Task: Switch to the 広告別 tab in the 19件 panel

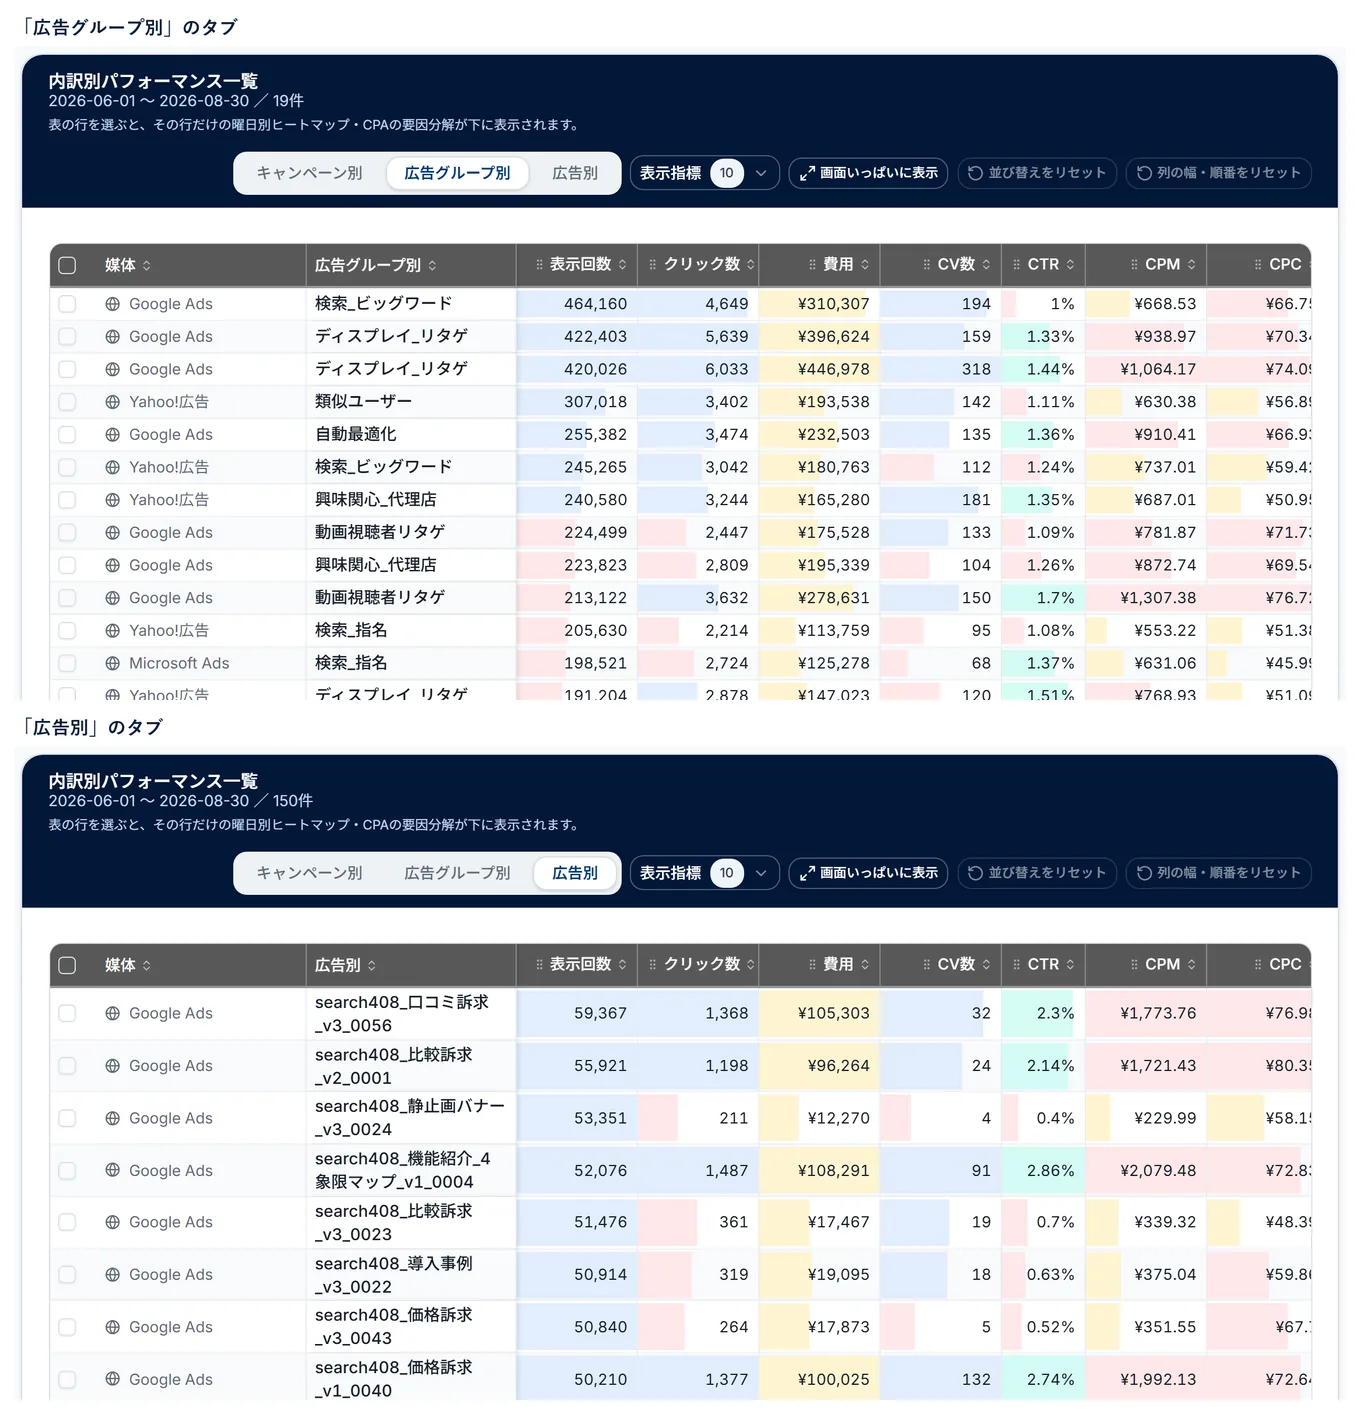Action: click(575, 173)
